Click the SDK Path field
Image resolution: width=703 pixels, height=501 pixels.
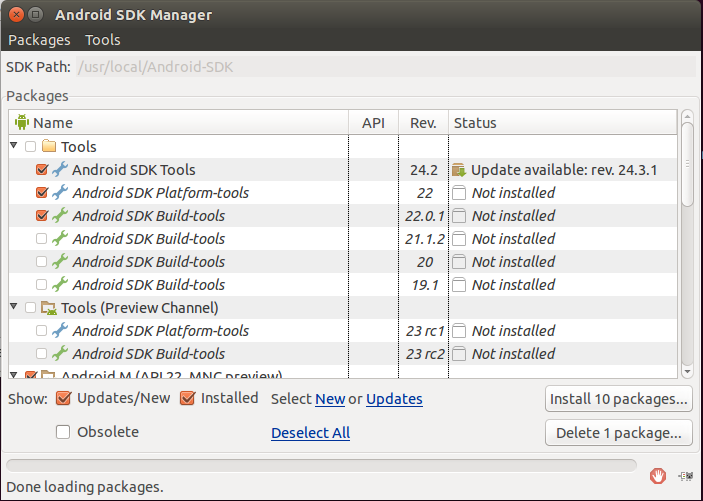(x=386, y=67)
